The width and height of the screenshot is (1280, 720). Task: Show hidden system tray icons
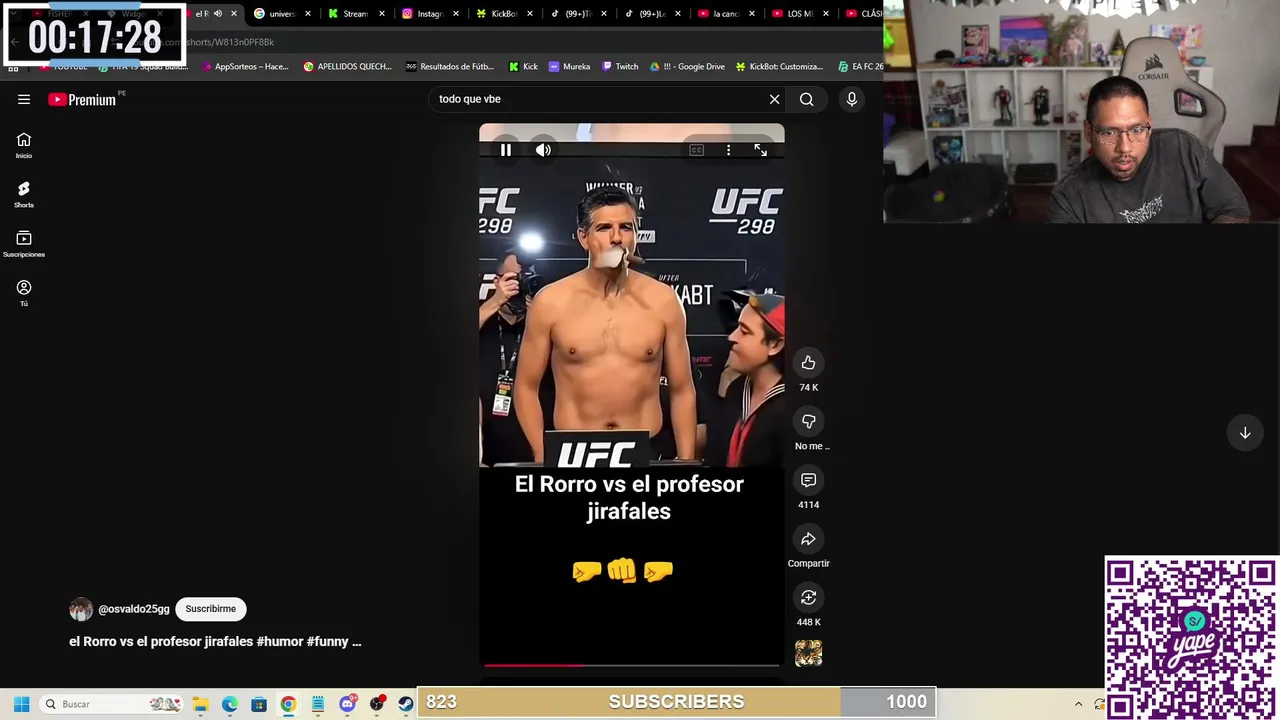click(1078, 704)
